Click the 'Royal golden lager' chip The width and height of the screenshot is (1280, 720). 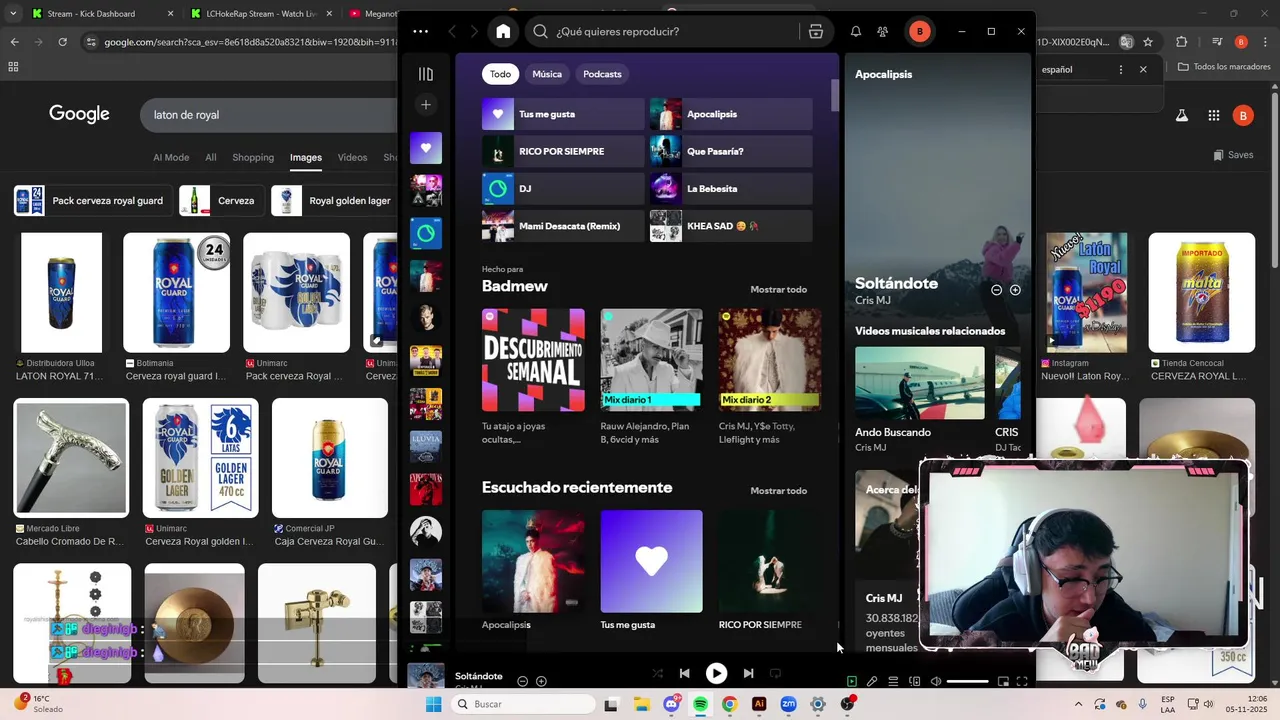(334, 201)
